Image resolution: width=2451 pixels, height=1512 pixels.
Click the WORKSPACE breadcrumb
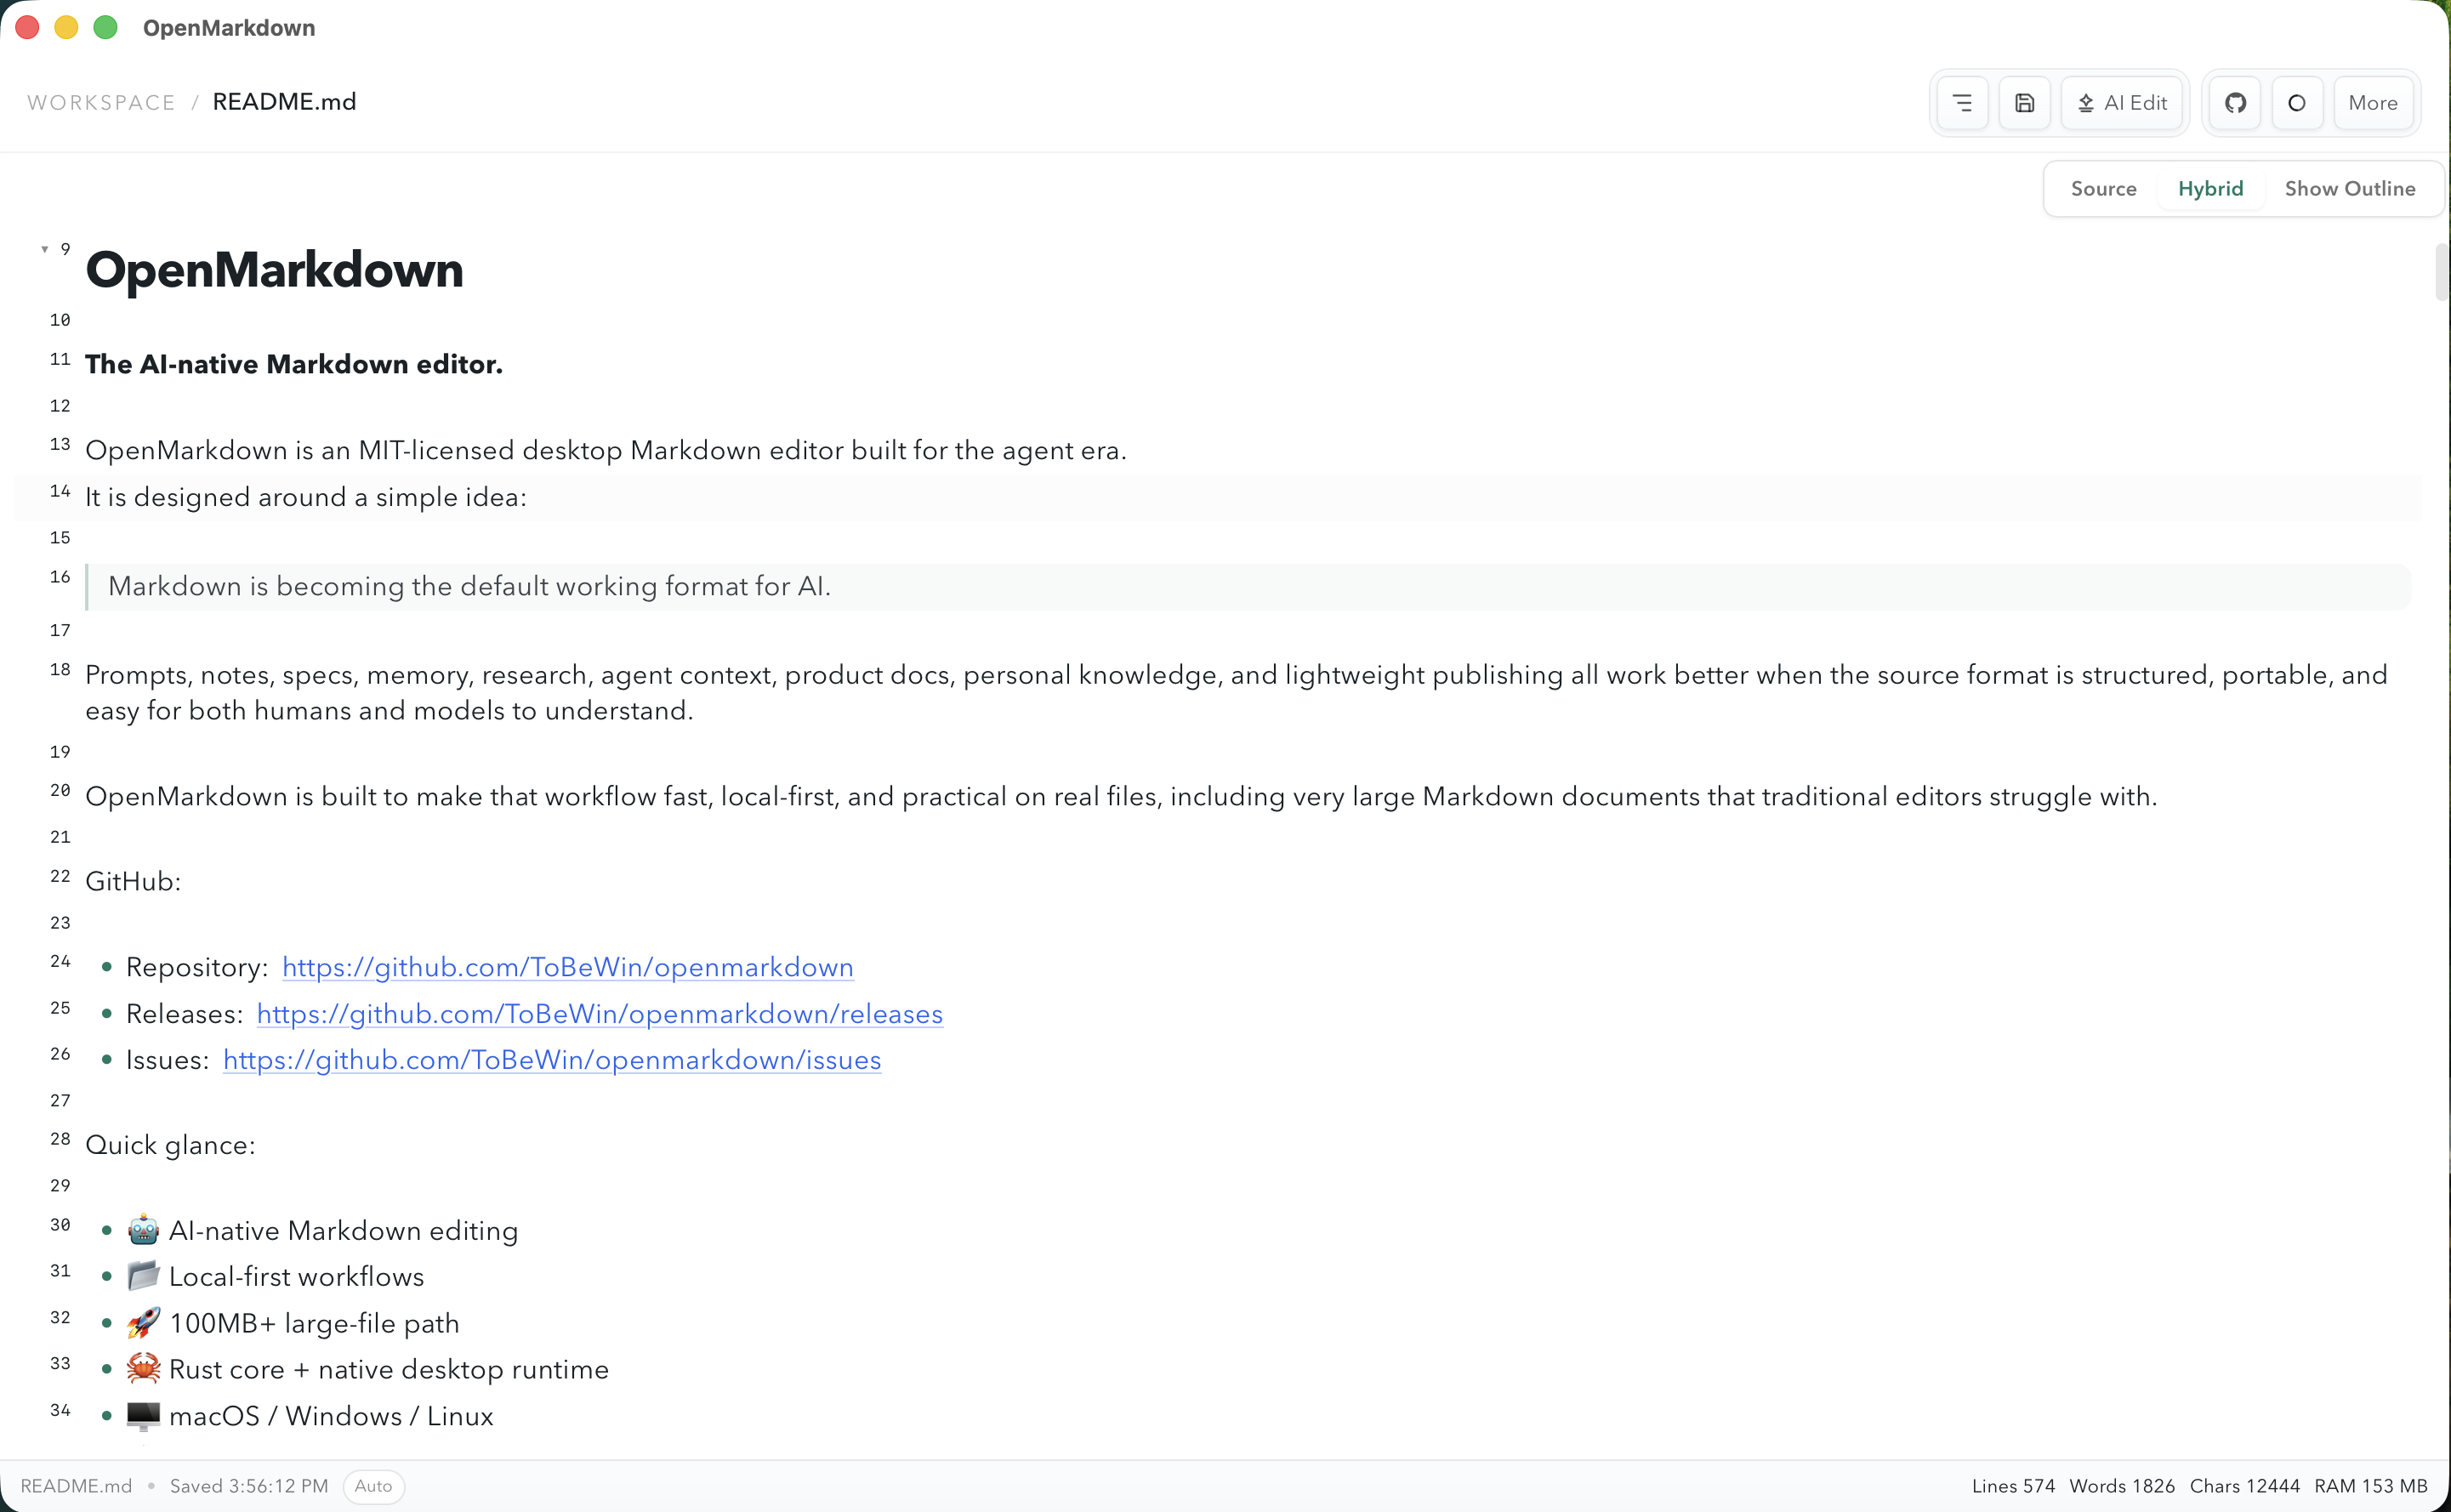[100, 102]
